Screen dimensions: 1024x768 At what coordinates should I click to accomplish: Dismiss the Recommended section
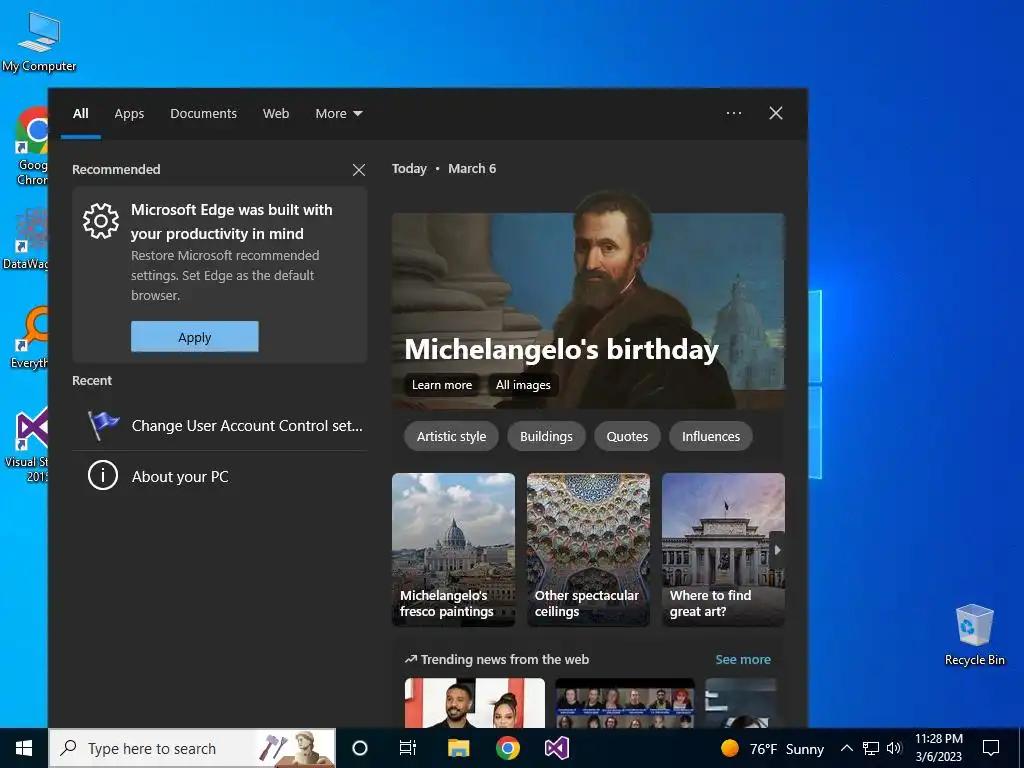[x=359, y=170]
